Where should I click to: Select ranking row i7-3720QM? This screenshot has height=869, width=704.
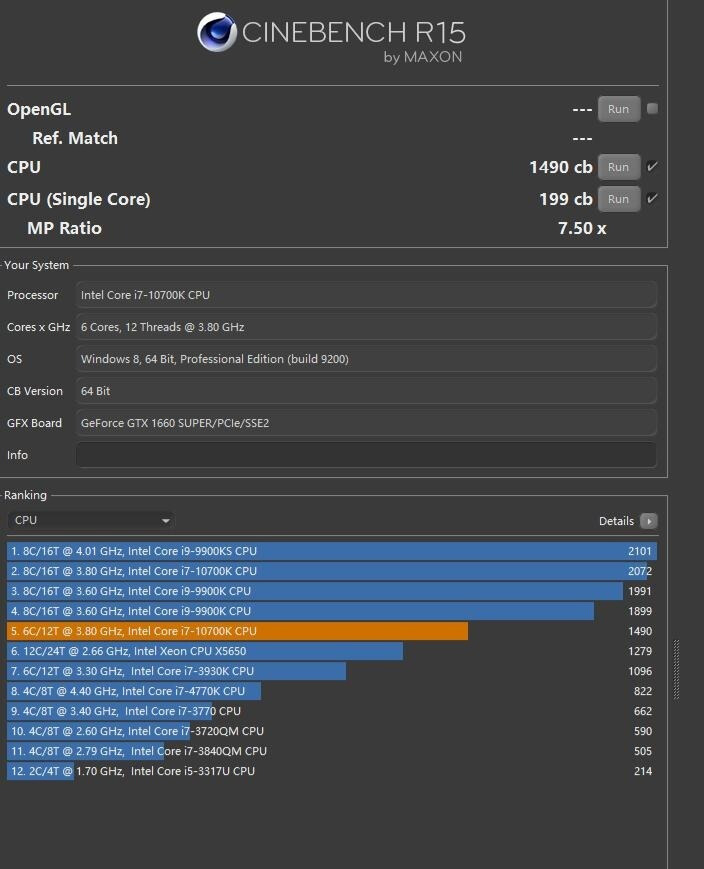(x=331, y=730)
